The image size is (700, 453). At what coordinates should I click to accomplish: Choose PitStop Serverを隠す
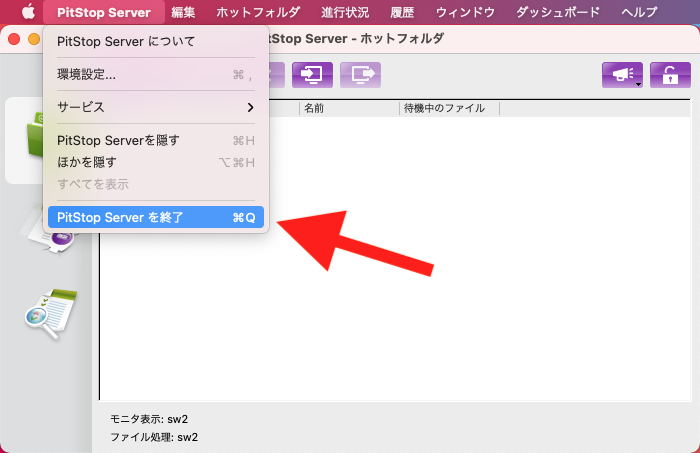coord(155,140)
